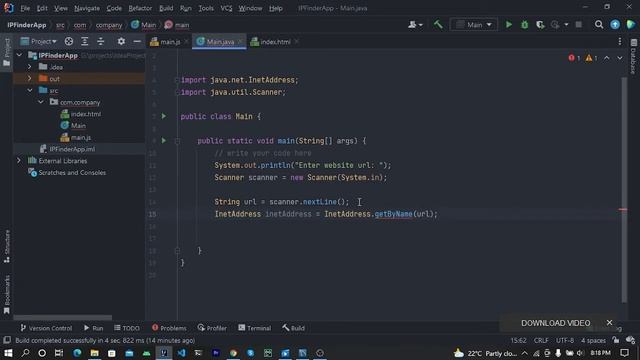Toggle tool window bars in status corner

pos(7,340)
